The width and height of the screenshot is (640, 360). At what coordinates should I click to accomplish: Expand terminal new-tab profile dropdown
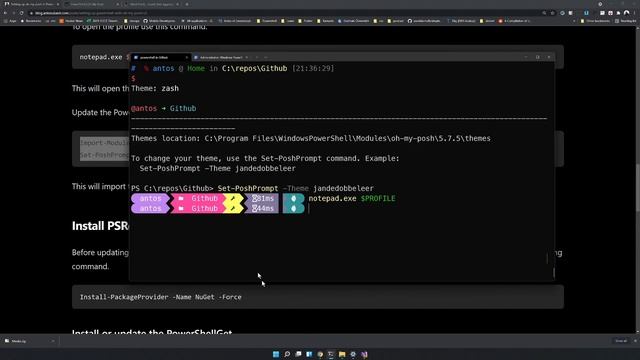tap(266, 57)
